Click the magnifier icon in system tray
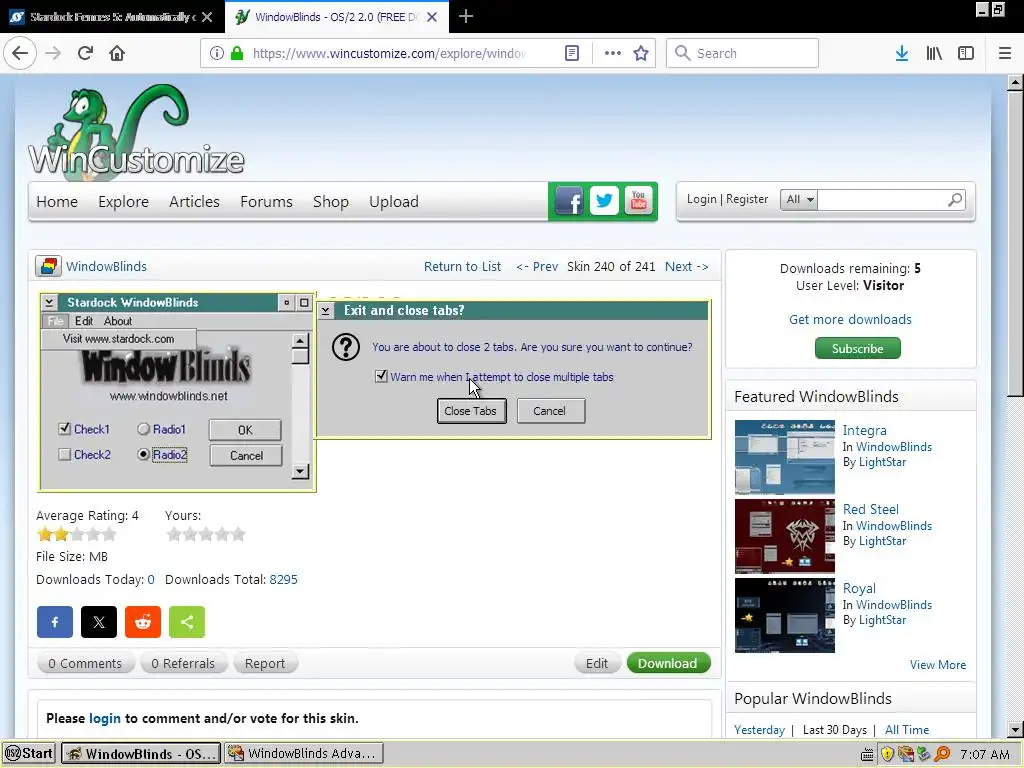 pyautogui.click(x=942, y=754)
